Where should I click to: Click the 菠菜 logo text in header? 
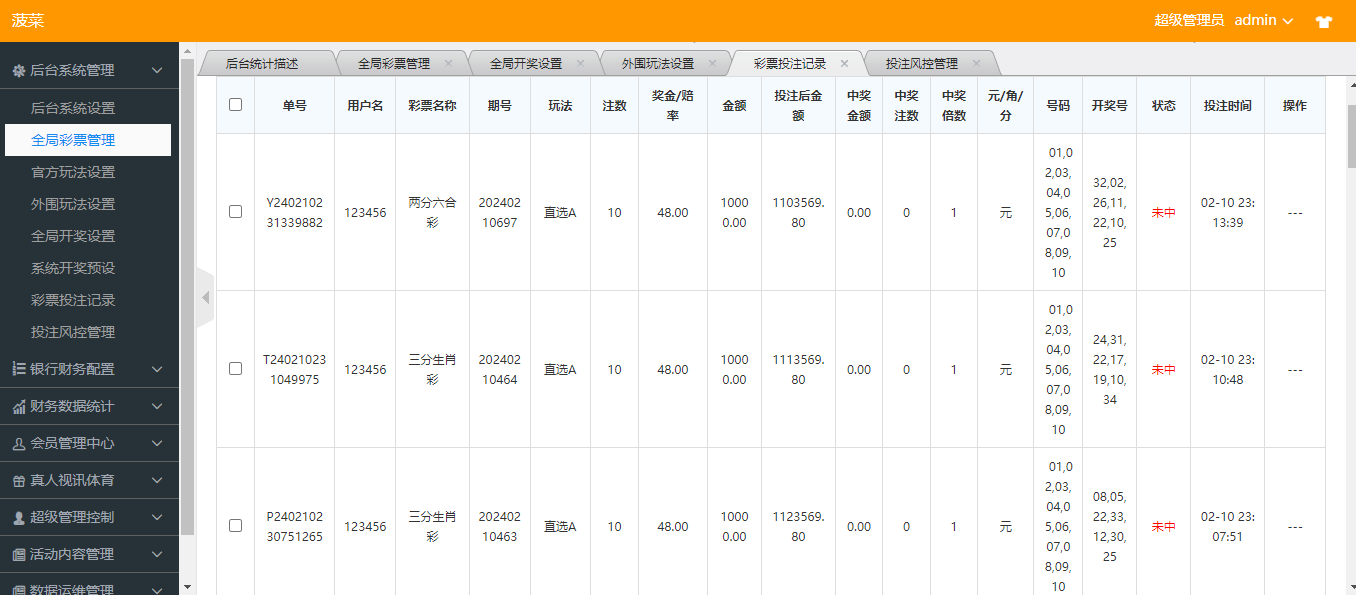[x=28, y=21]
